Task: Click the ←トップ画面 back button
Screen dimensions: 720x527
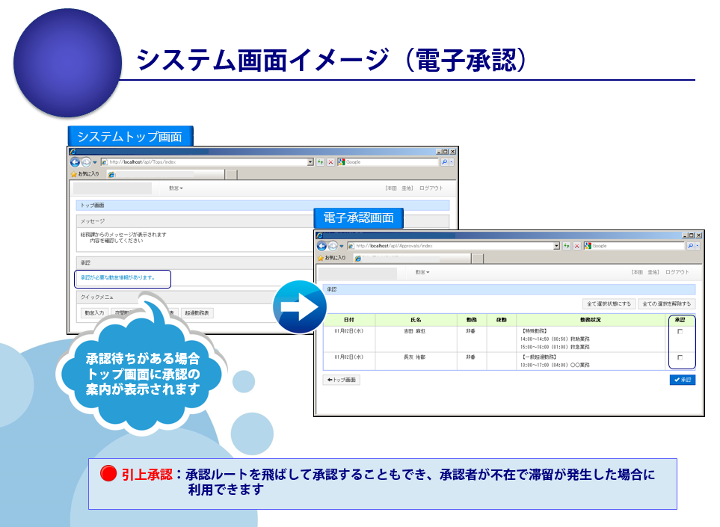Action: (342, 380)
